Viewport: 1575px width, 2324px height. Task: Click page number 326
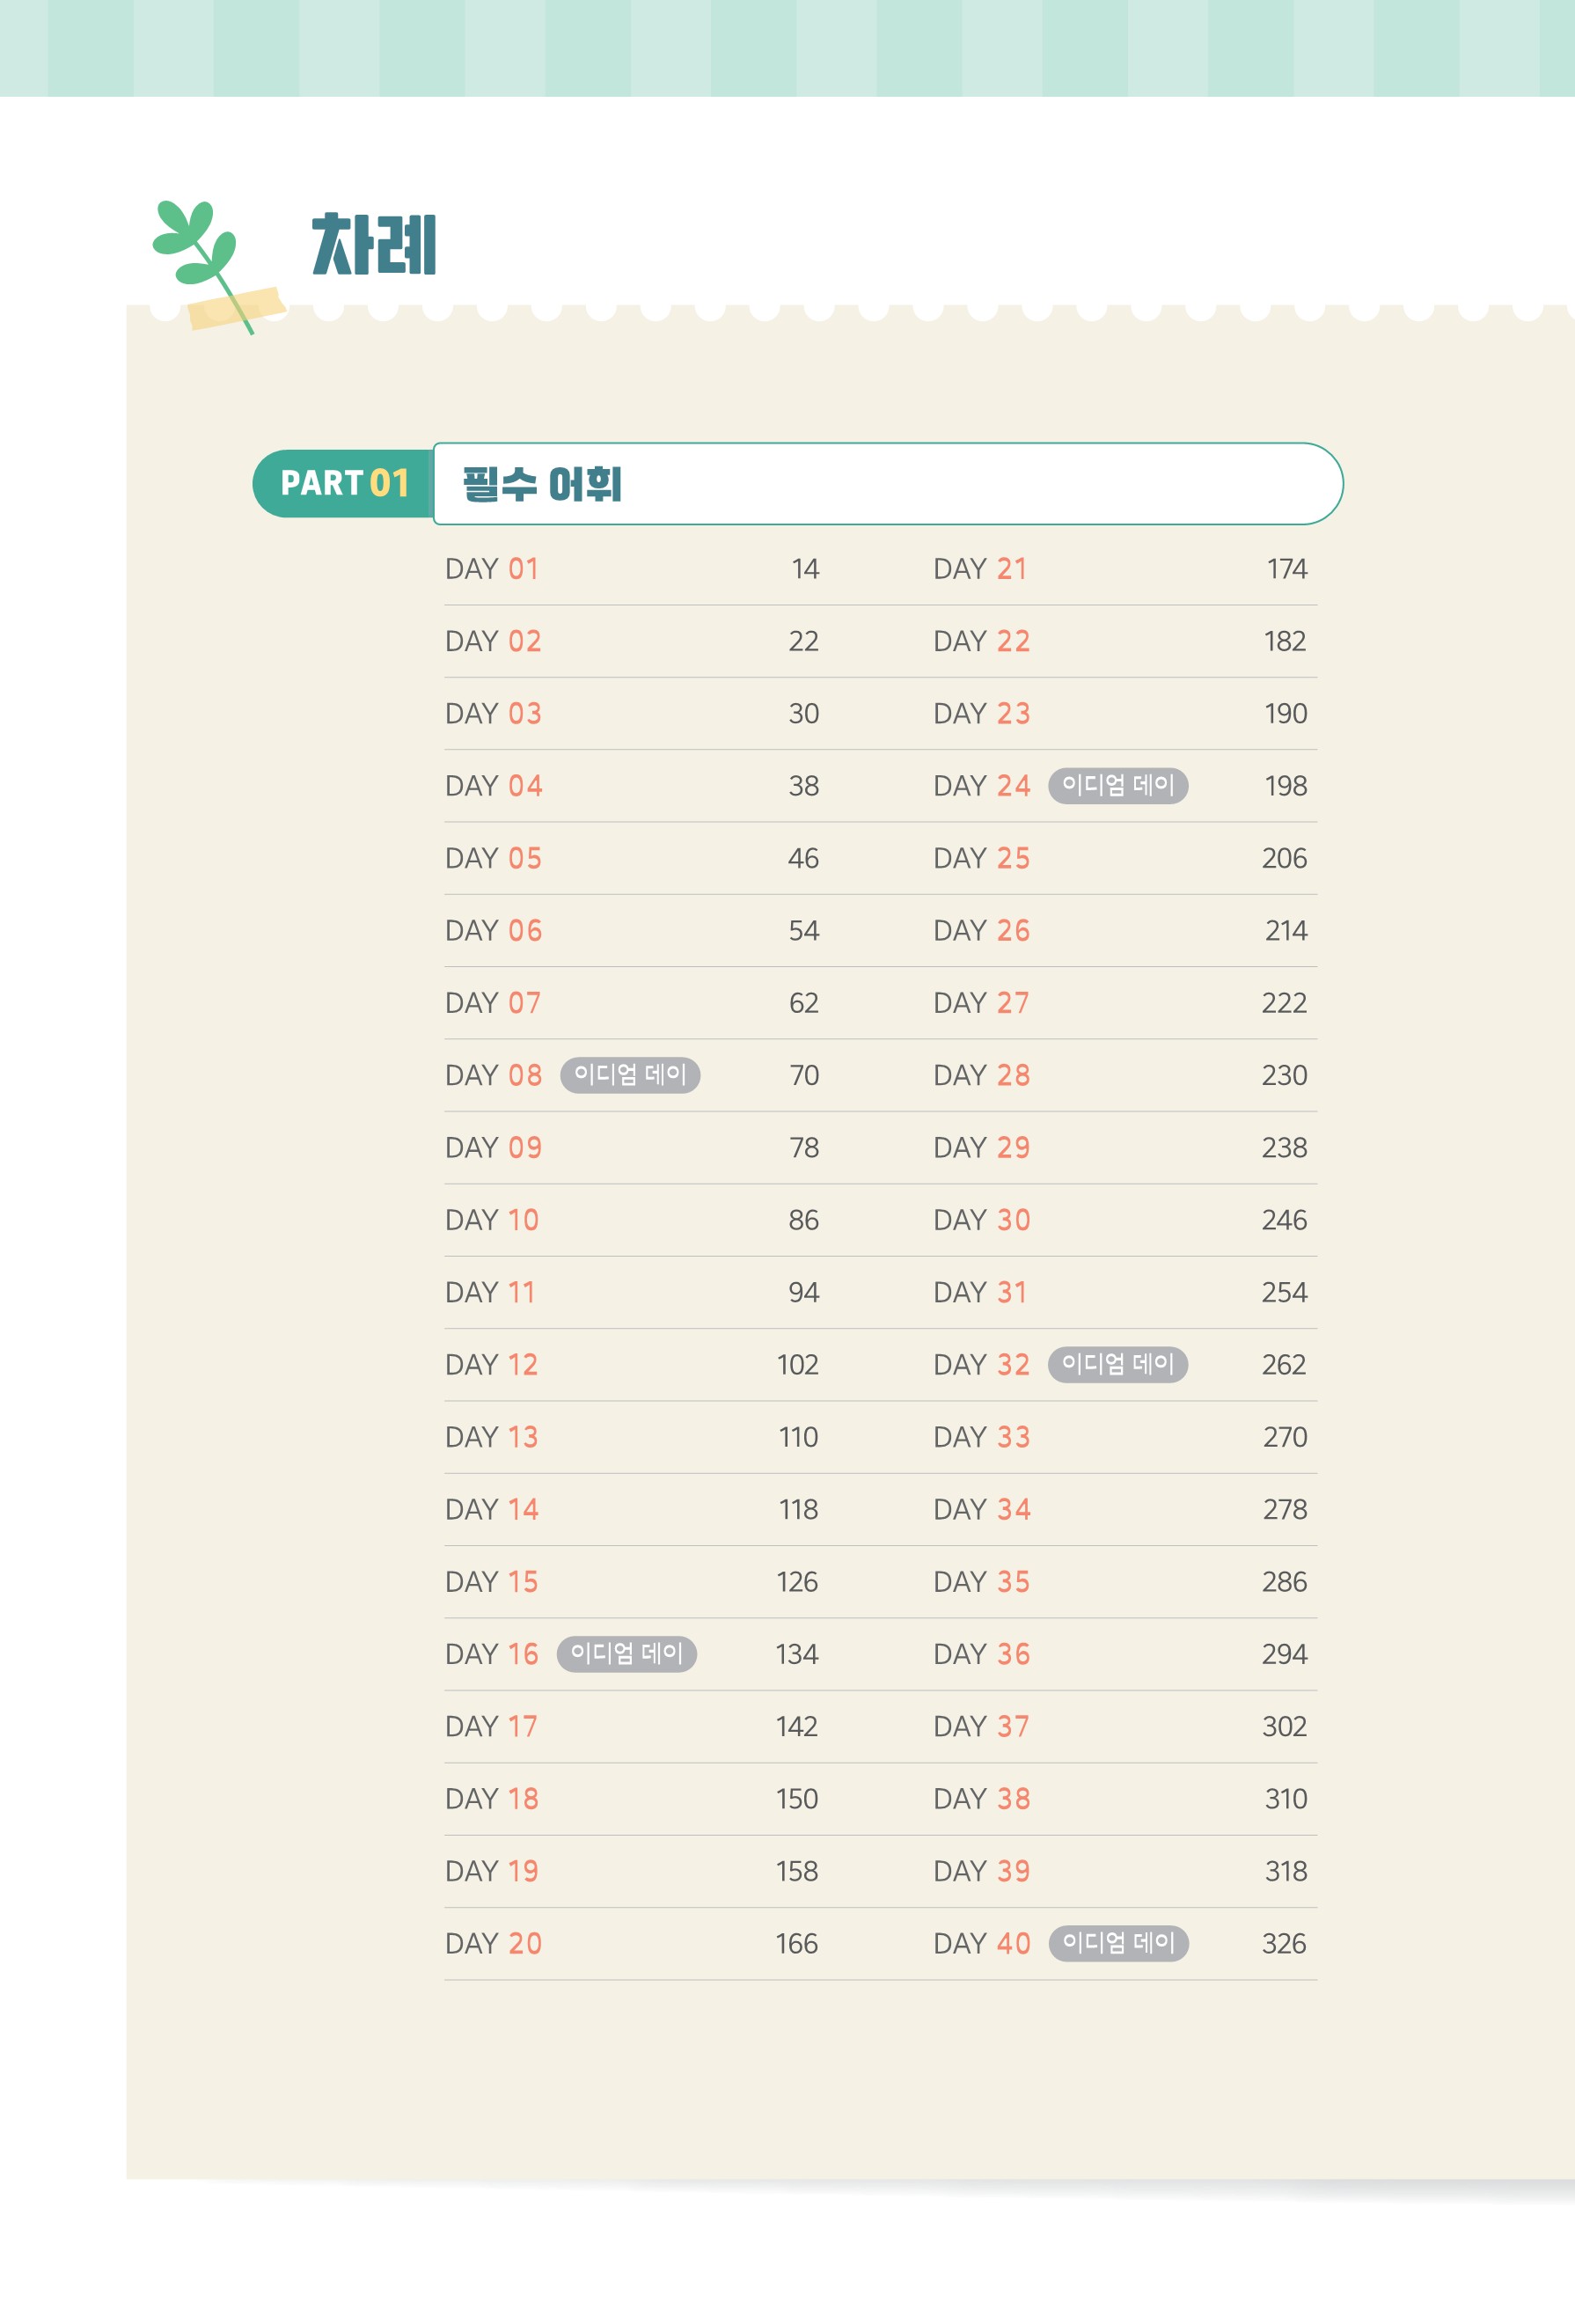pos(1284,1943)
